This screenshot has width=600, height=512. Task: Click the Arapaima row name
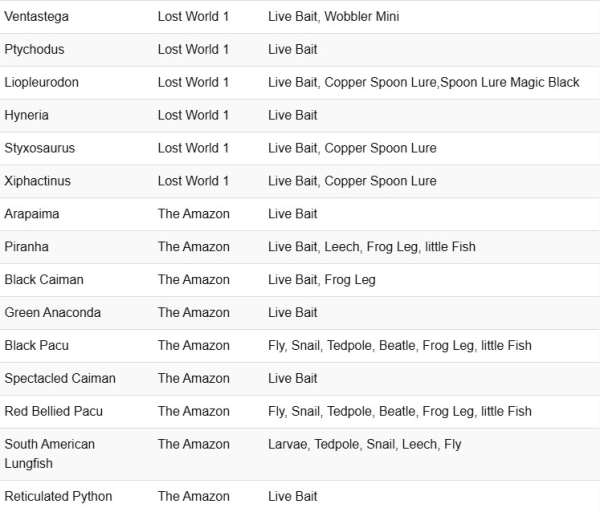pos(32,214)
